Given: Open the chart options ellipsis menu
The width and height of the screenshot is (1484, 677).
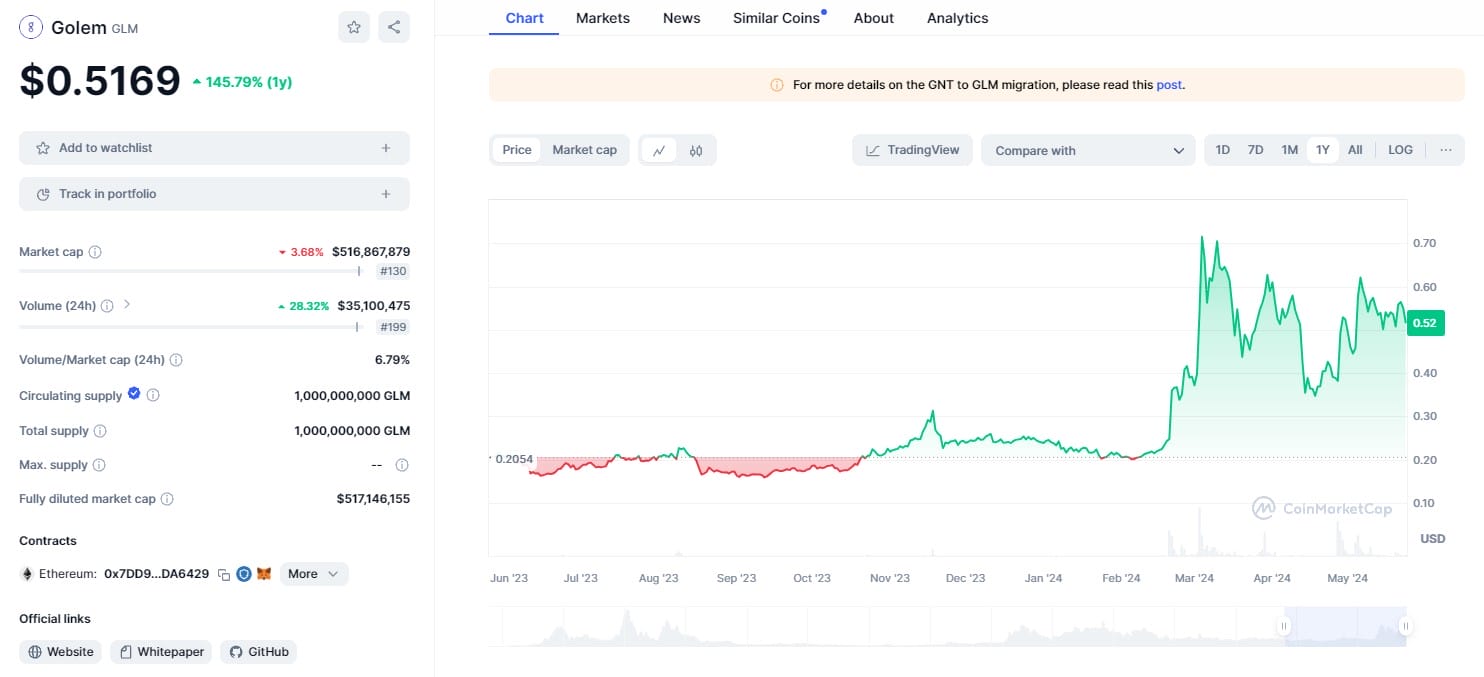Looking at the screenshot, I should pos(1446,150).
